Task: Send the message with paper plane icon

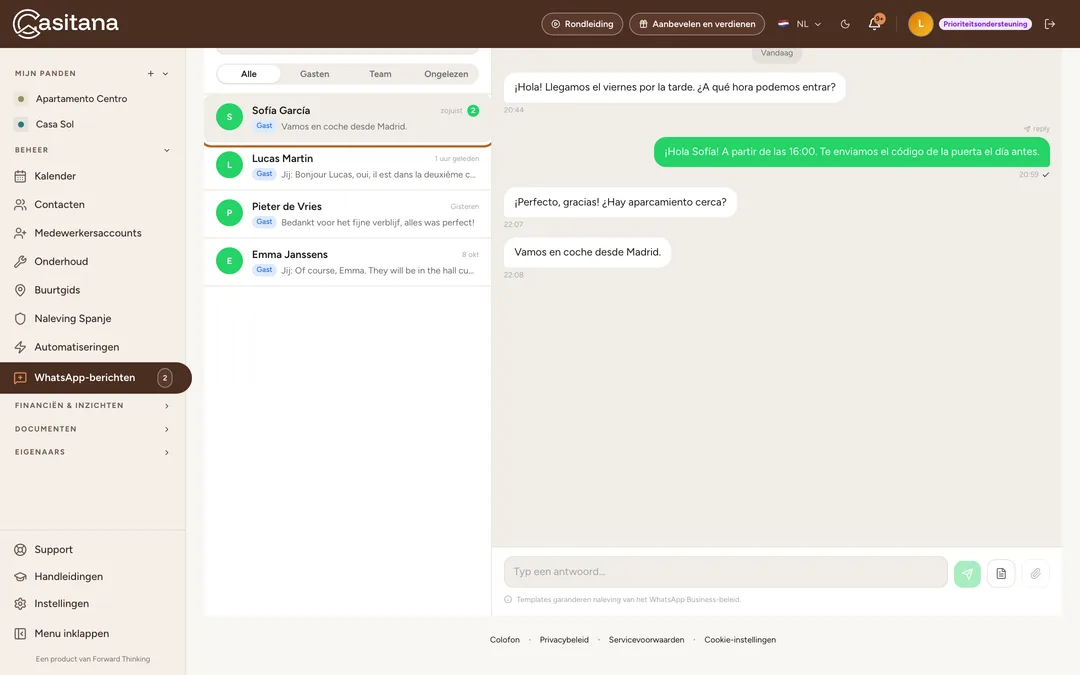Action: [967, 573]
